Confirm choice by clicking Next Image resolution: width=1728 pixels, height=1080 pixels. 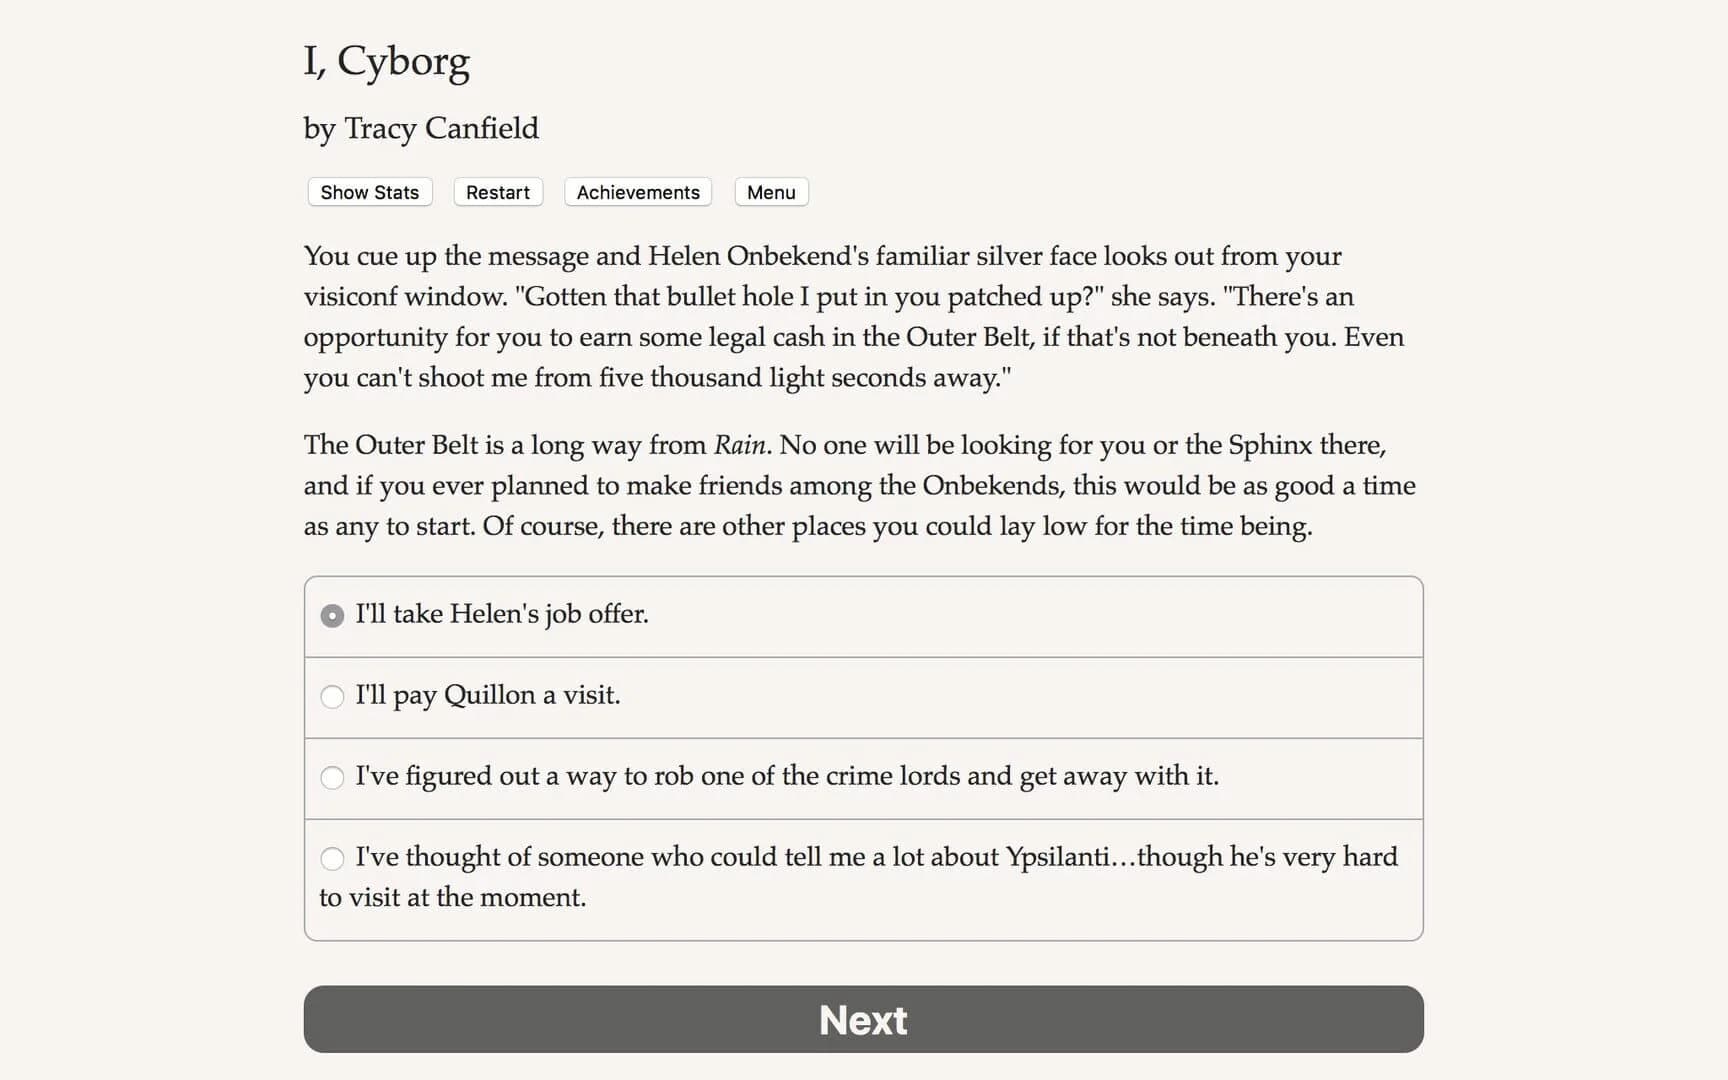(x=863, y=1019)
